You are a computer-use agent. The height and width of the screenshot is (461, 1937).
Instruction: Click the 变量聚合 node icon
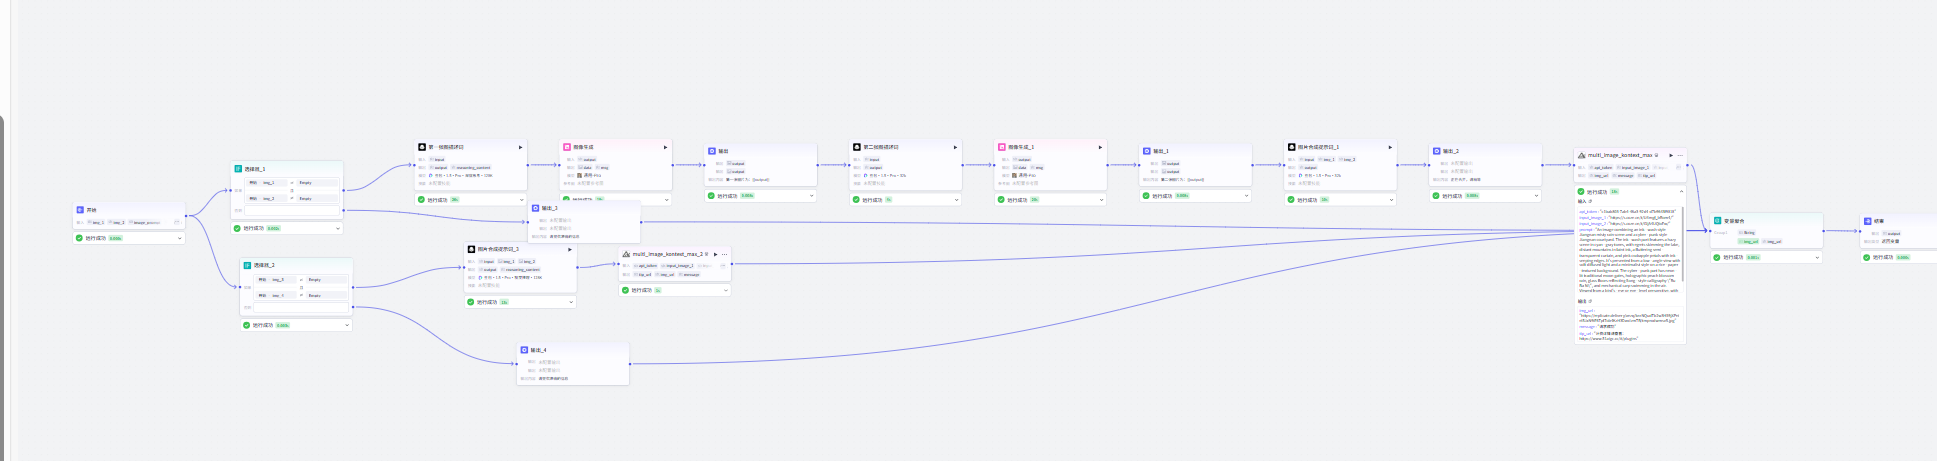tap(1718, 221)
